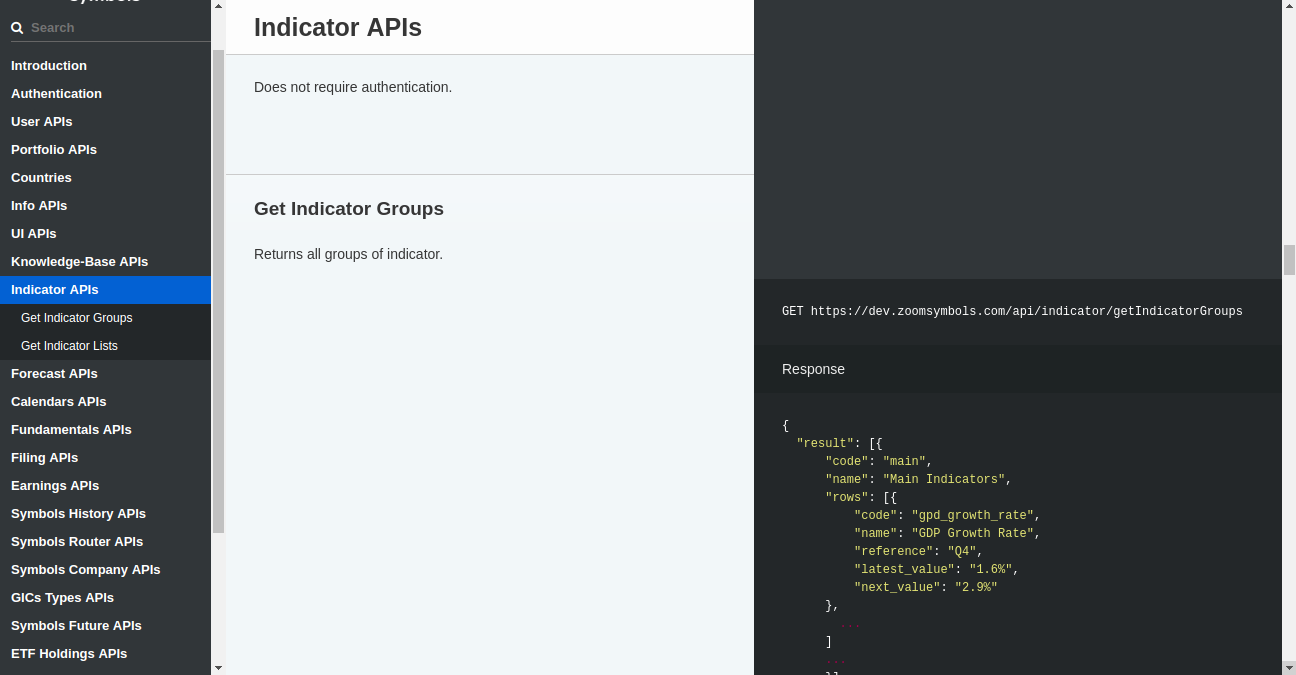This screenshot has width=1296, height=675.
Task: Click the search magnifier icon
Action: tap(17, 28)
